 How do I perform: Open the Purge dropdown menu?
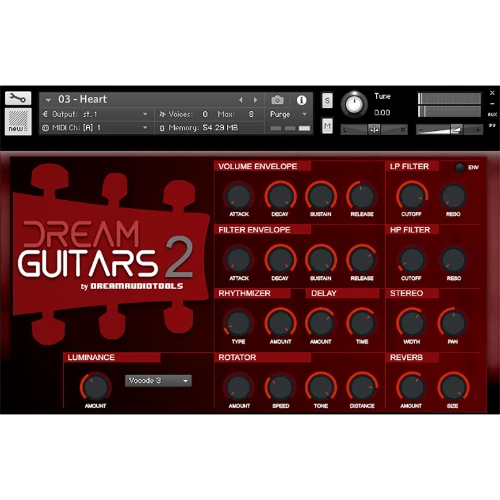(x=288, y=114)
